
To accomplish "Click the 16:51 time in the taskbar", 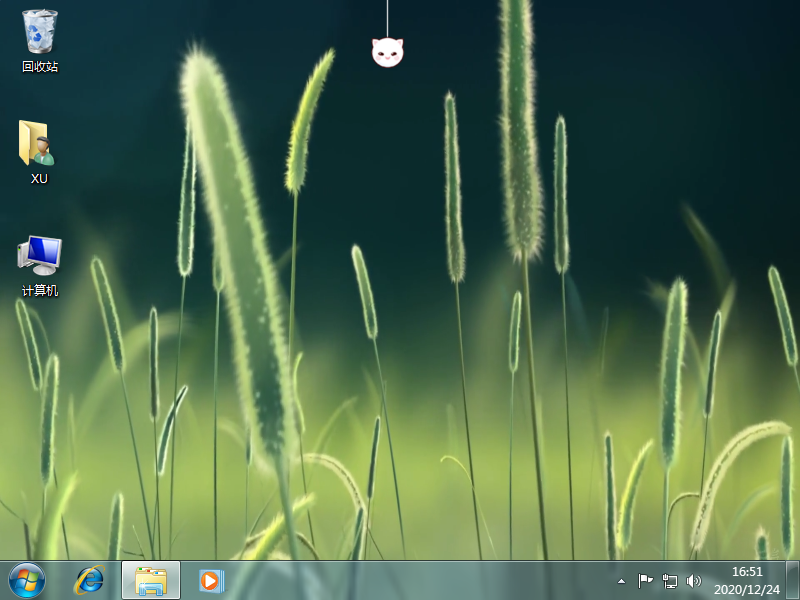I will [x=747, y=572].
